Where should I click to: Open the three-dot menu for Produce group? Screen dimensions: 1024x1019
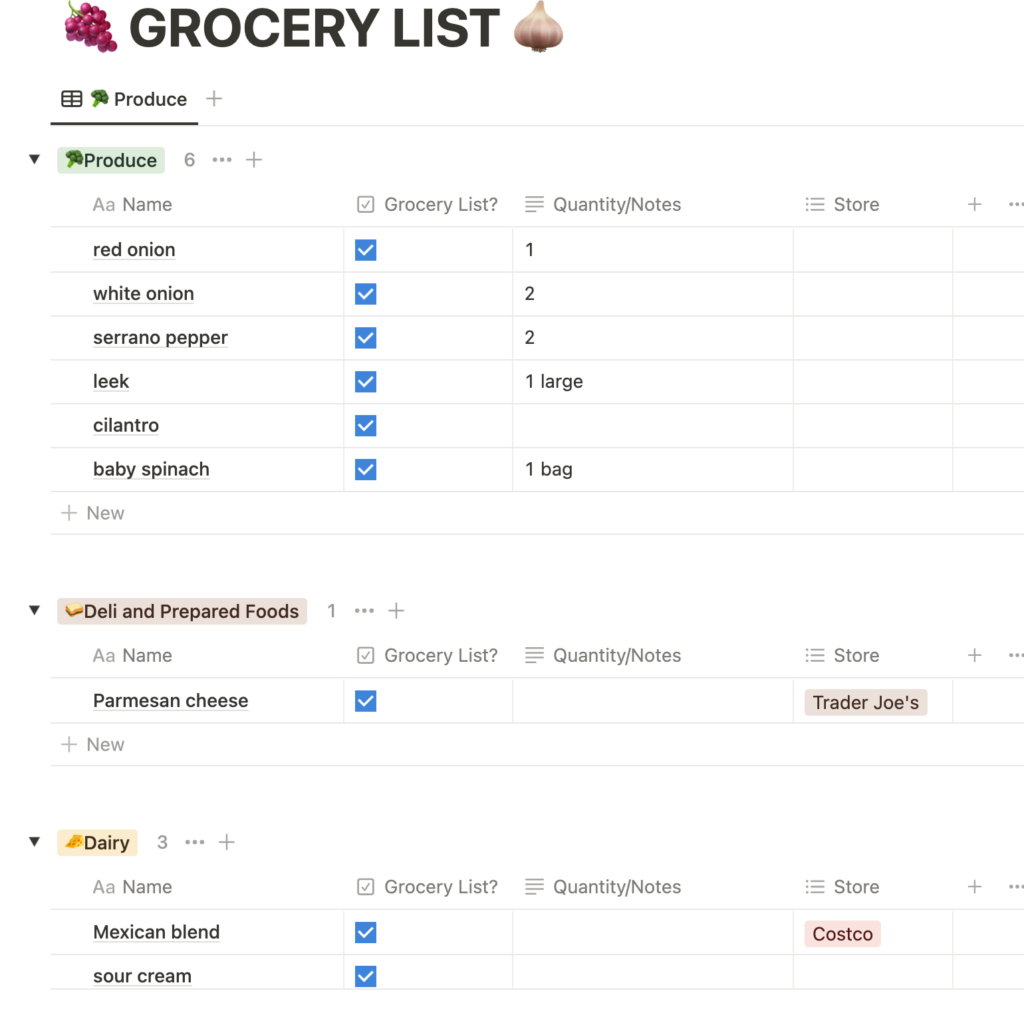(222, 160)
